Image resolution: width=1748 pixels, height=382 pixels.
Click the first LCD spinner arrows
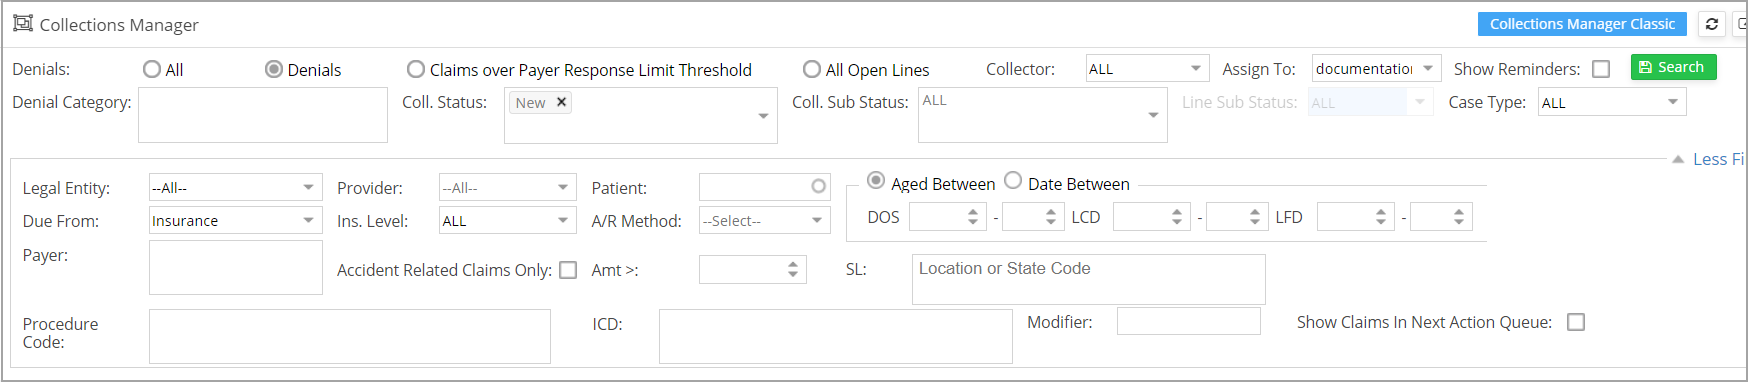click(1177, 216)
